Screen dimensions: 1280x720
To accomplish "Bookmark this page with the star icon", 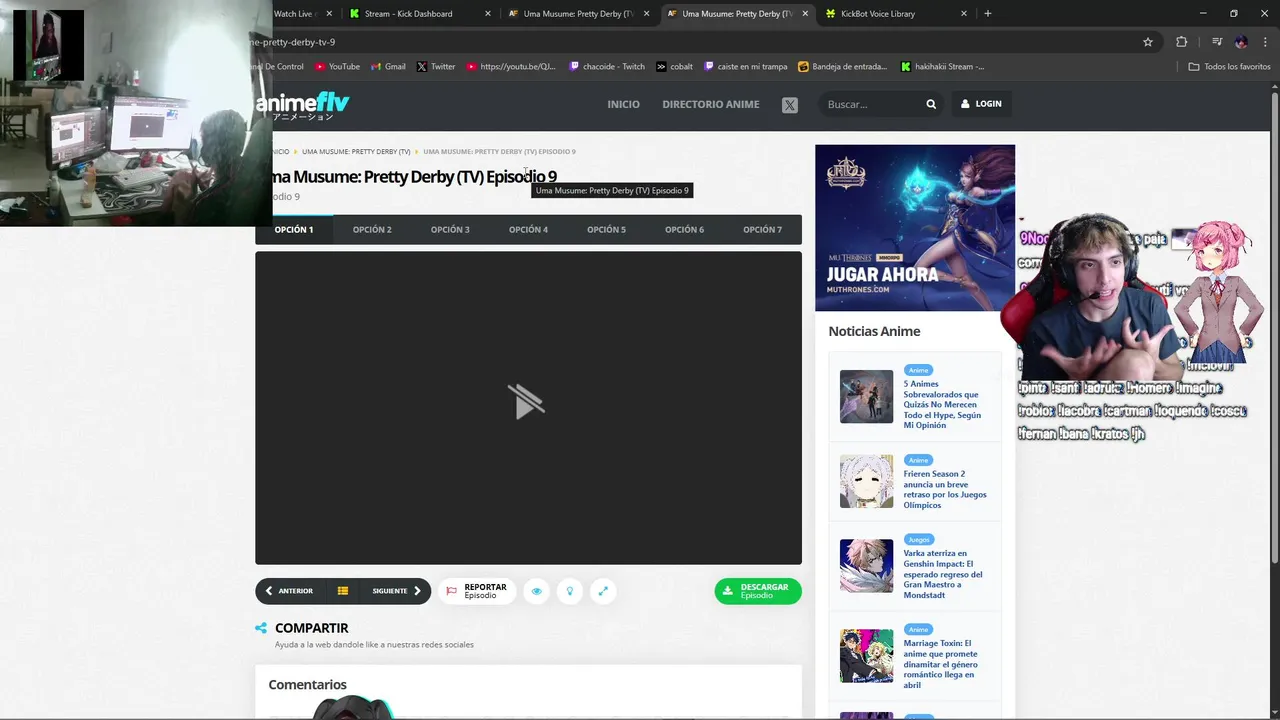I will click(1148, 42).
